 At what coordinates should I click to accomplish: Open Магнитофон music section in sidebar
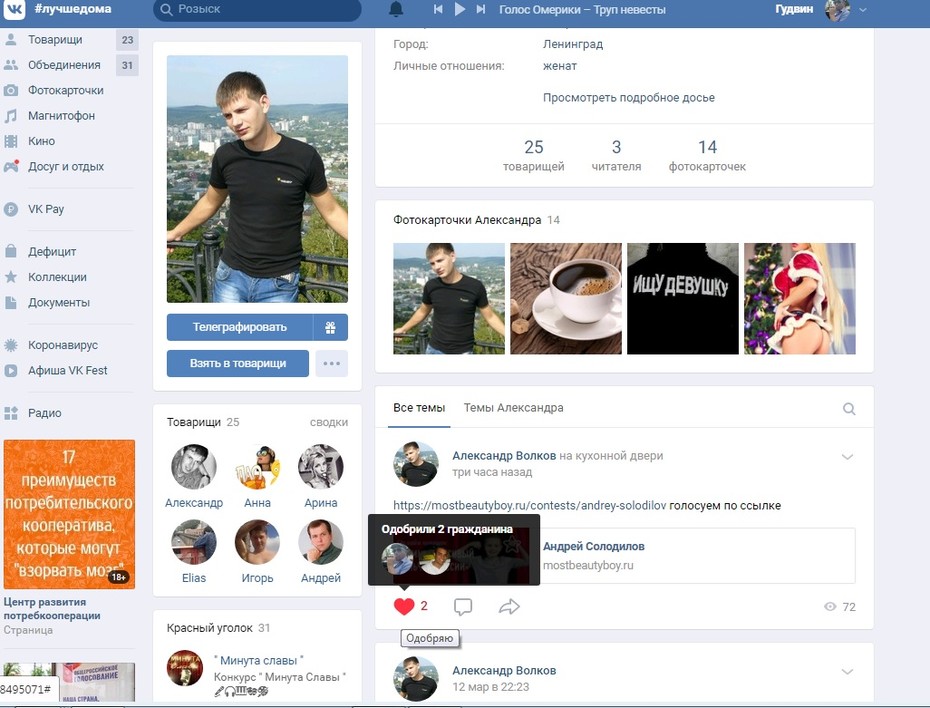(x=61, y=116)
